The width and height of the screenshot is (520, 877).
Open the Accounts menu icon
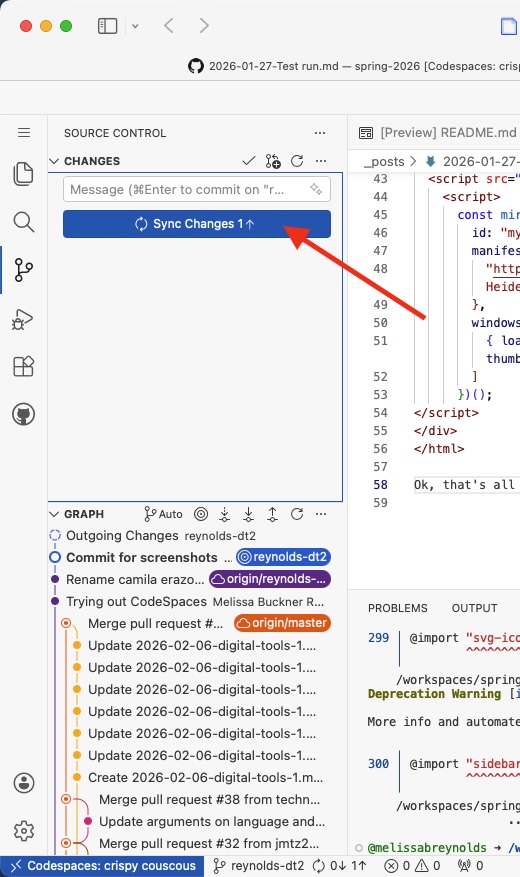click(x=23, y=783)
